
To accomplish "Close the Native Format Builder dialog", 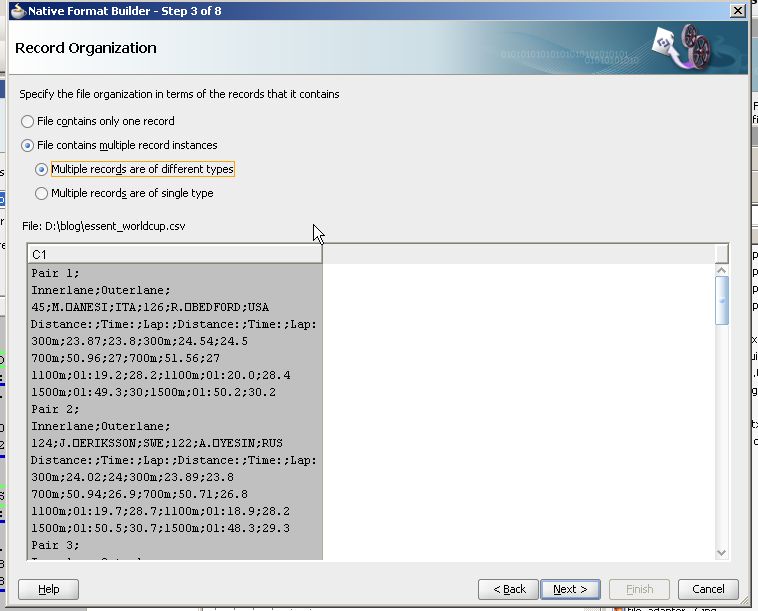I will tap(738, 10).
